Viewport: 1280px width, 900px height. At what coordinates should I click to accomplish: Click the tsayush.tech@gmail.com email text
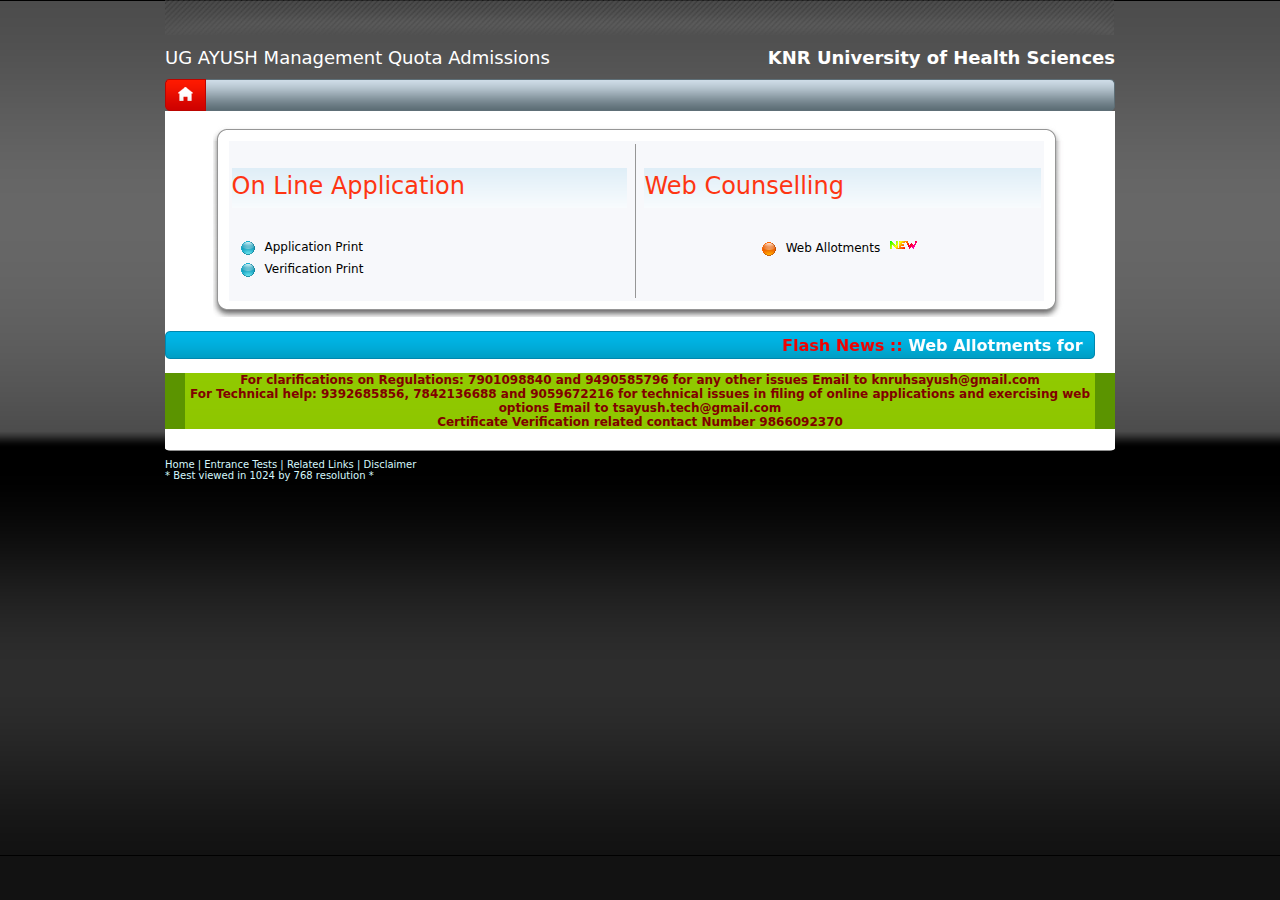point(697,408)
